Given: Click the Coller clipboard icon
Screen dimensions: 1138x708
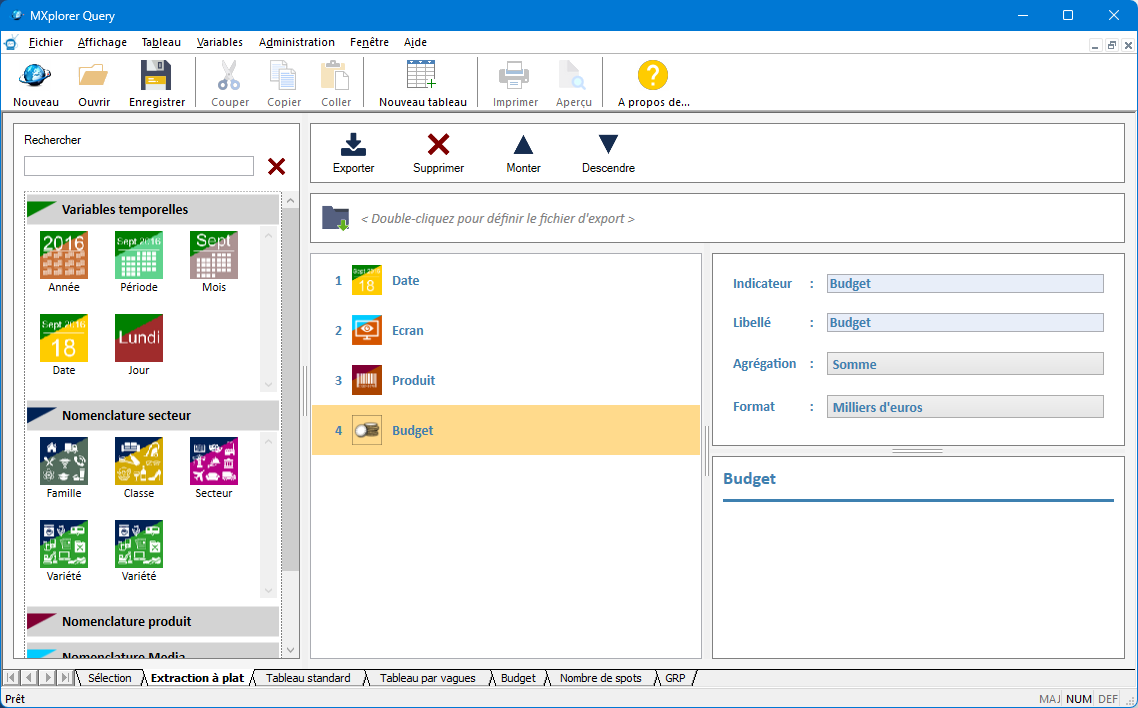Looking at the screenshot, I should pyautogui.click(x=335, y=75).
